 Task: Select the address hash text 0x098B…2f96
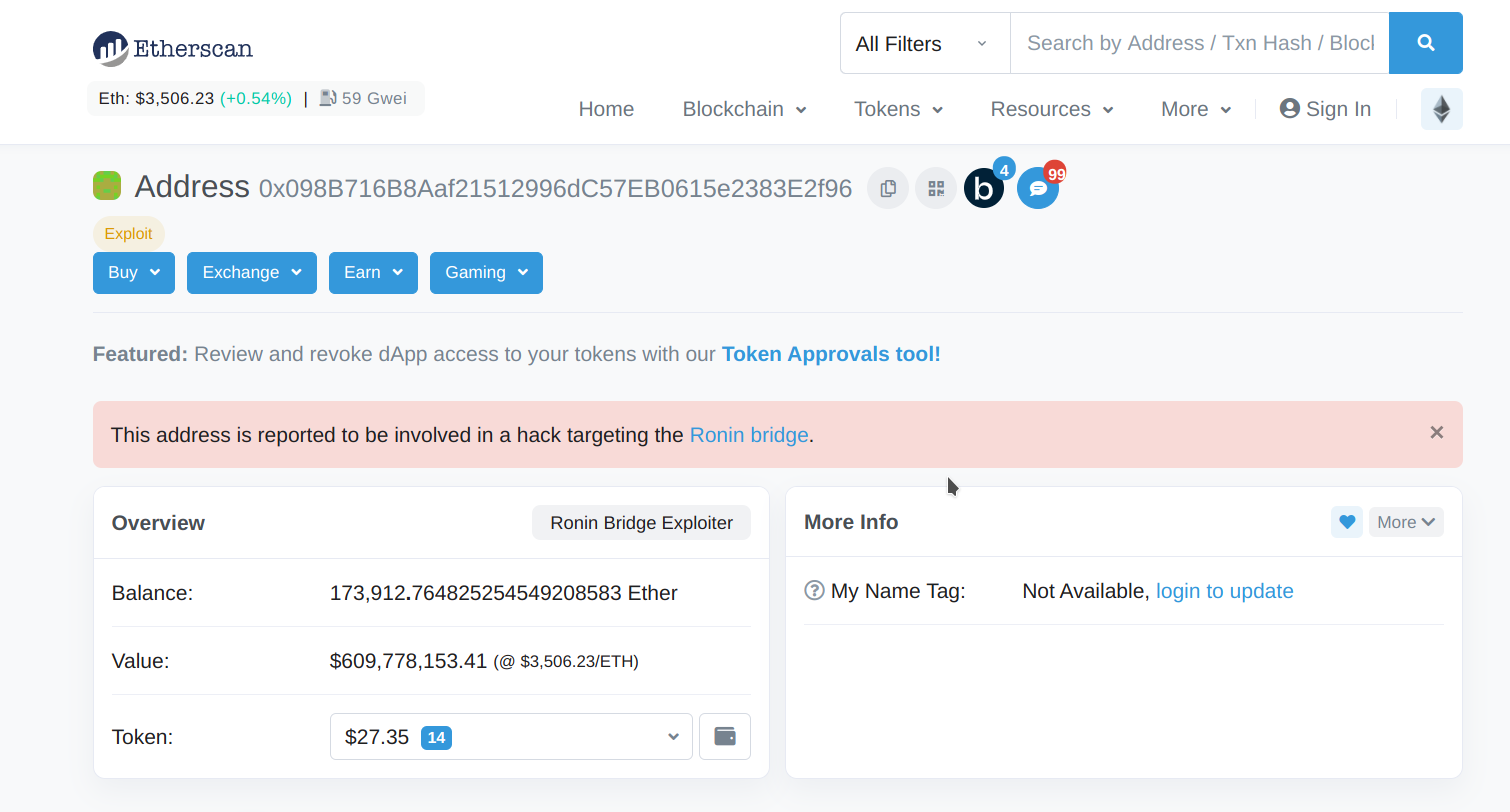click(x=555, y=188)
